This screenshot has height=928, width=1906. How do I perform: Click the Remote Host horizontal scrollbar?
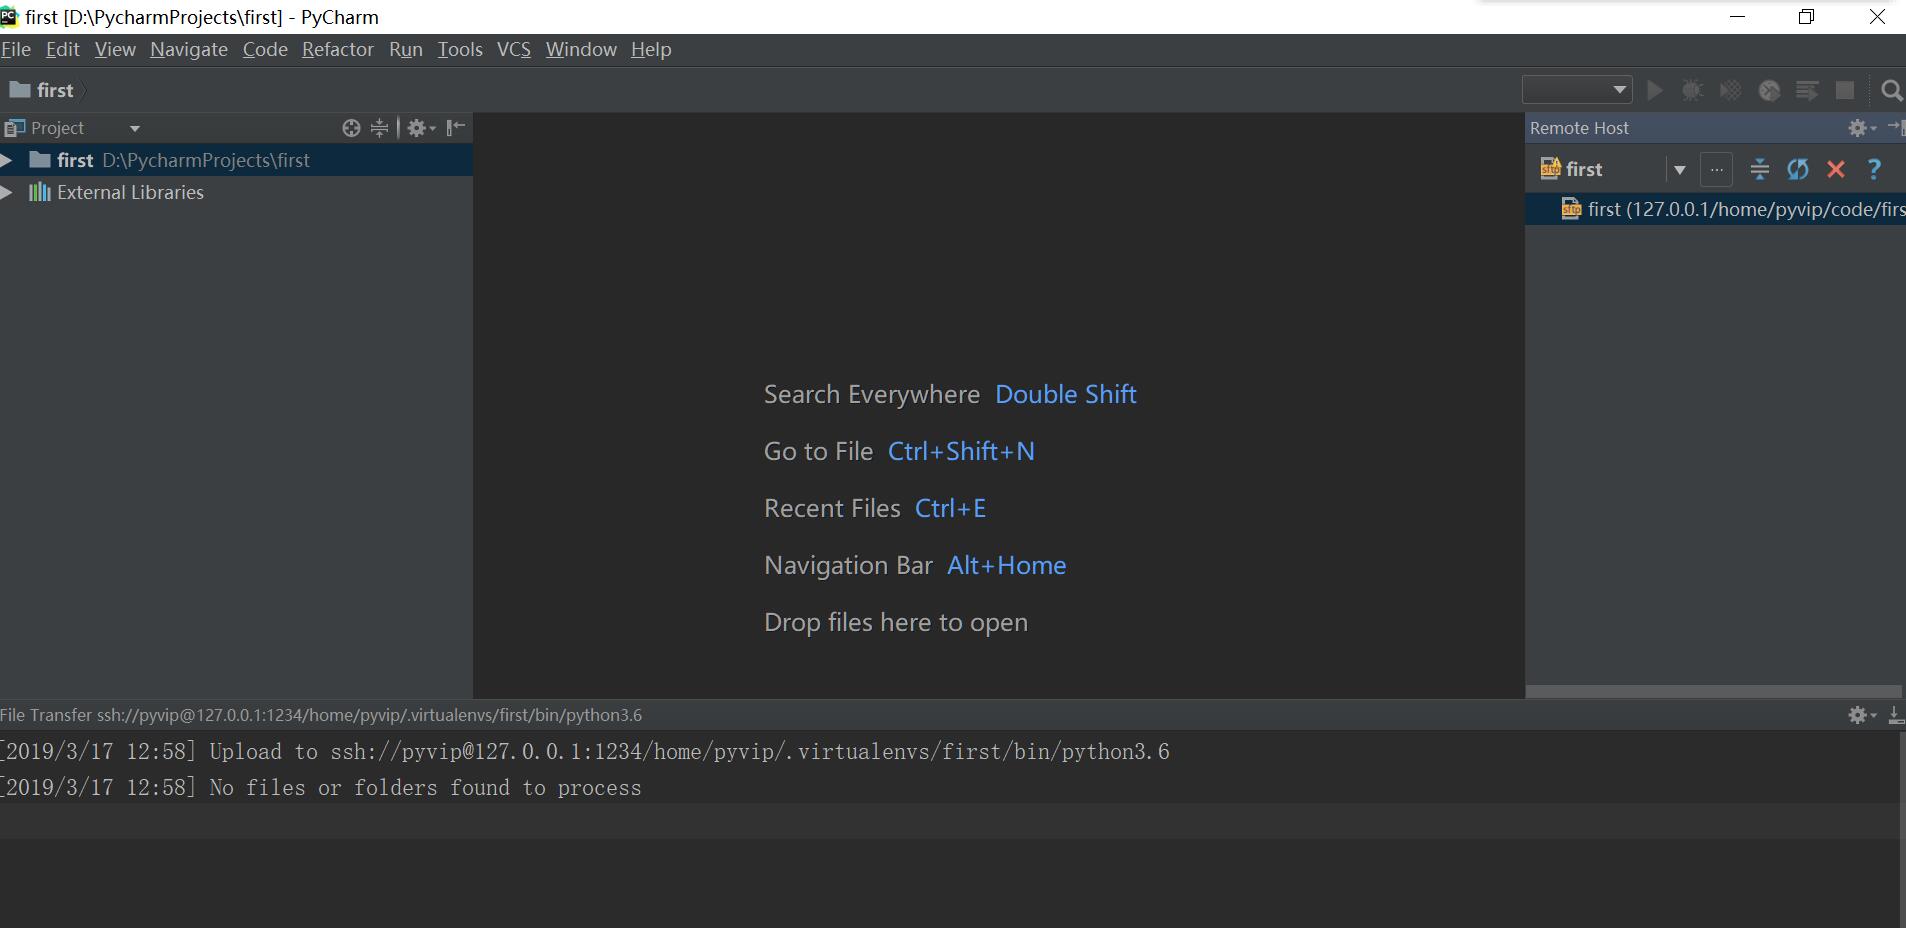(x=1713, y=691)
